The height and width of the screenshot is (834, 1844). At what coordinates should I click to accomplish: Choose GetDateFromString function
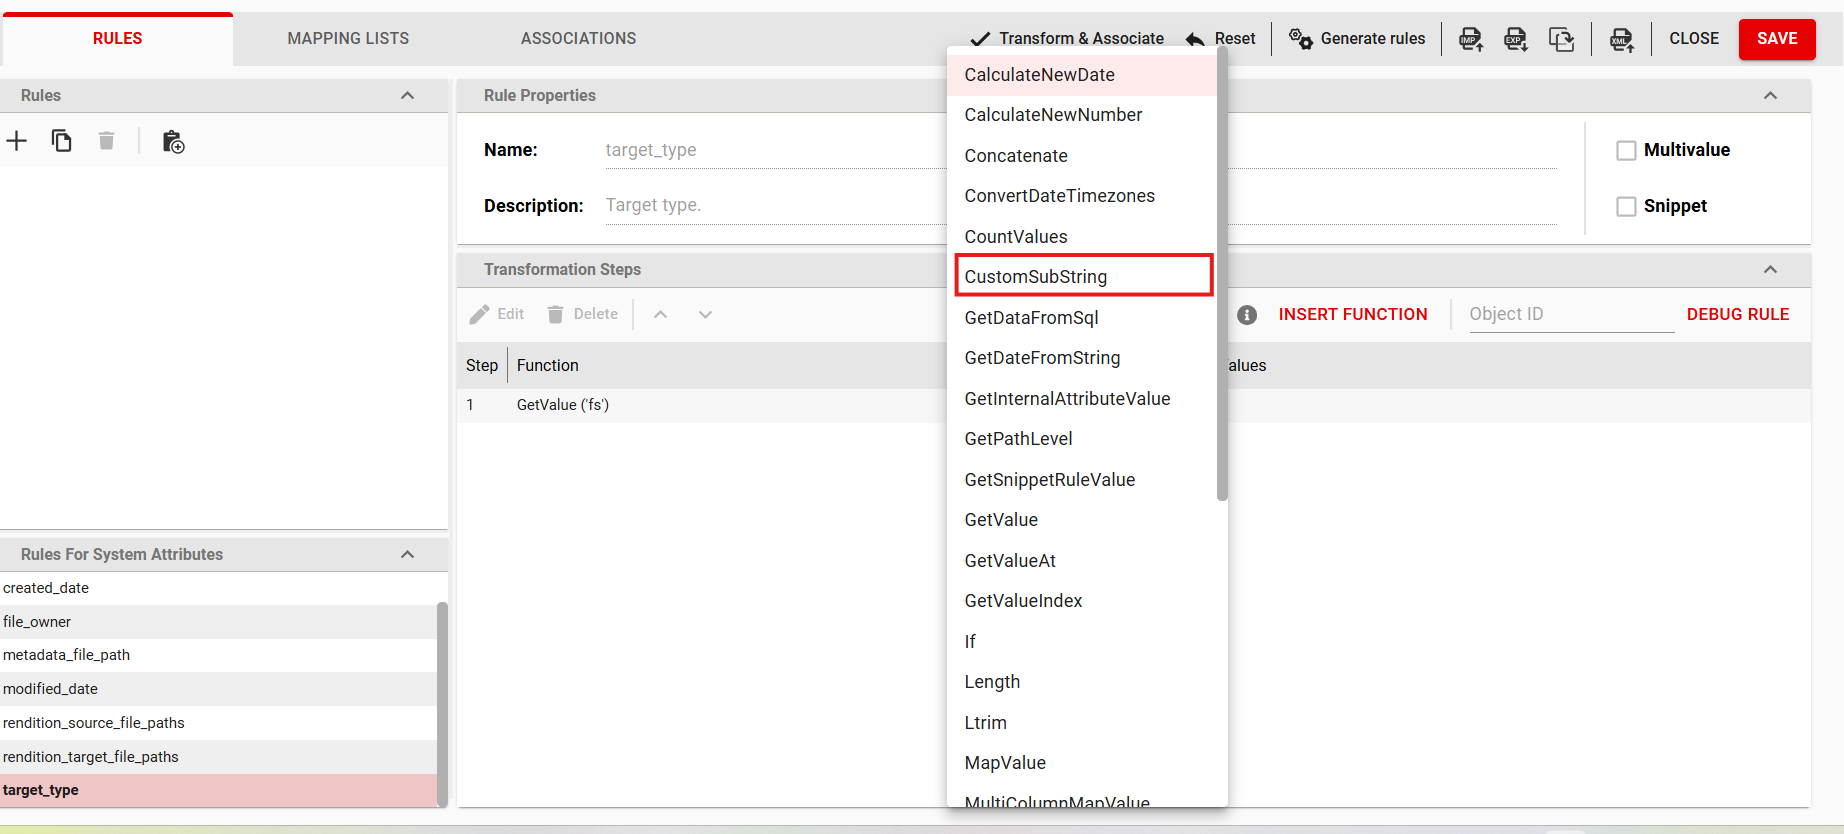pyautogui.click(x=1082, y=358)
